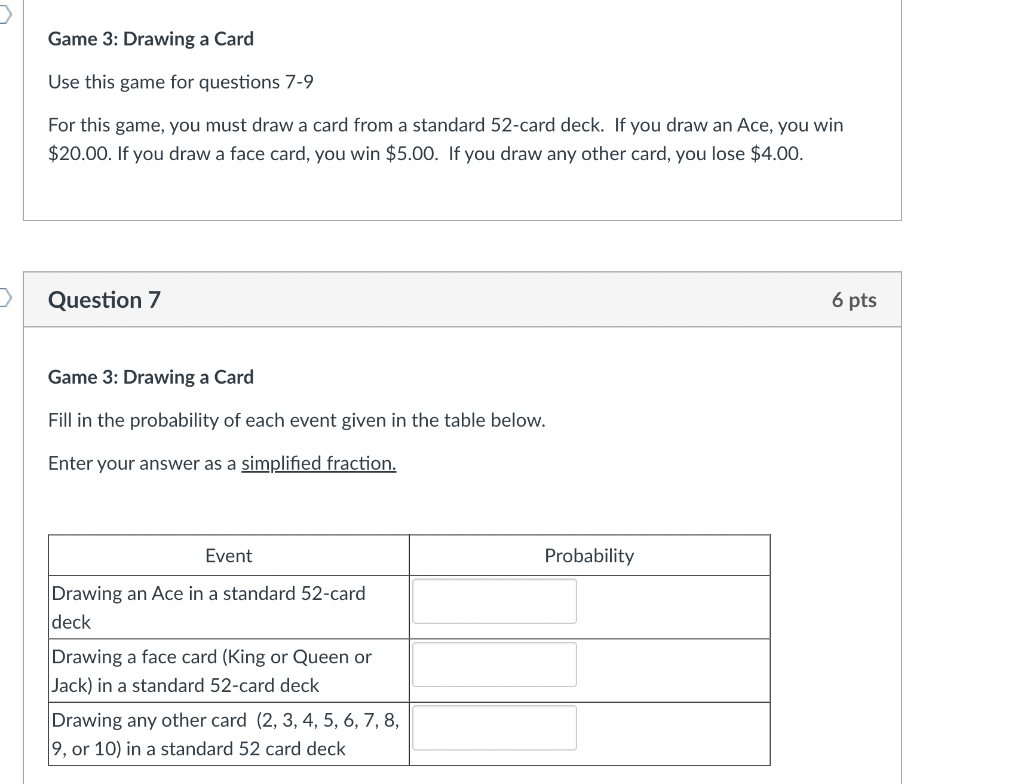Select the Drawing an Ace table row
The image size is (1024, 784).
point(228,606)
